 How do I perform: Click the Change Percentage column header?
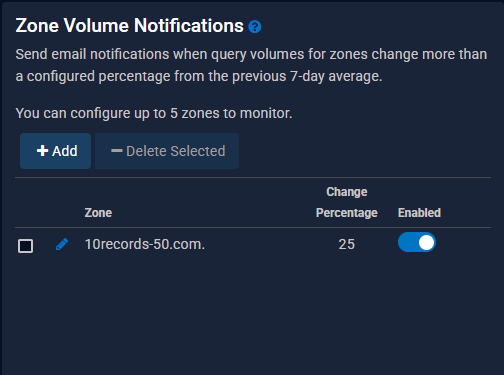click(x=347, y=202)
